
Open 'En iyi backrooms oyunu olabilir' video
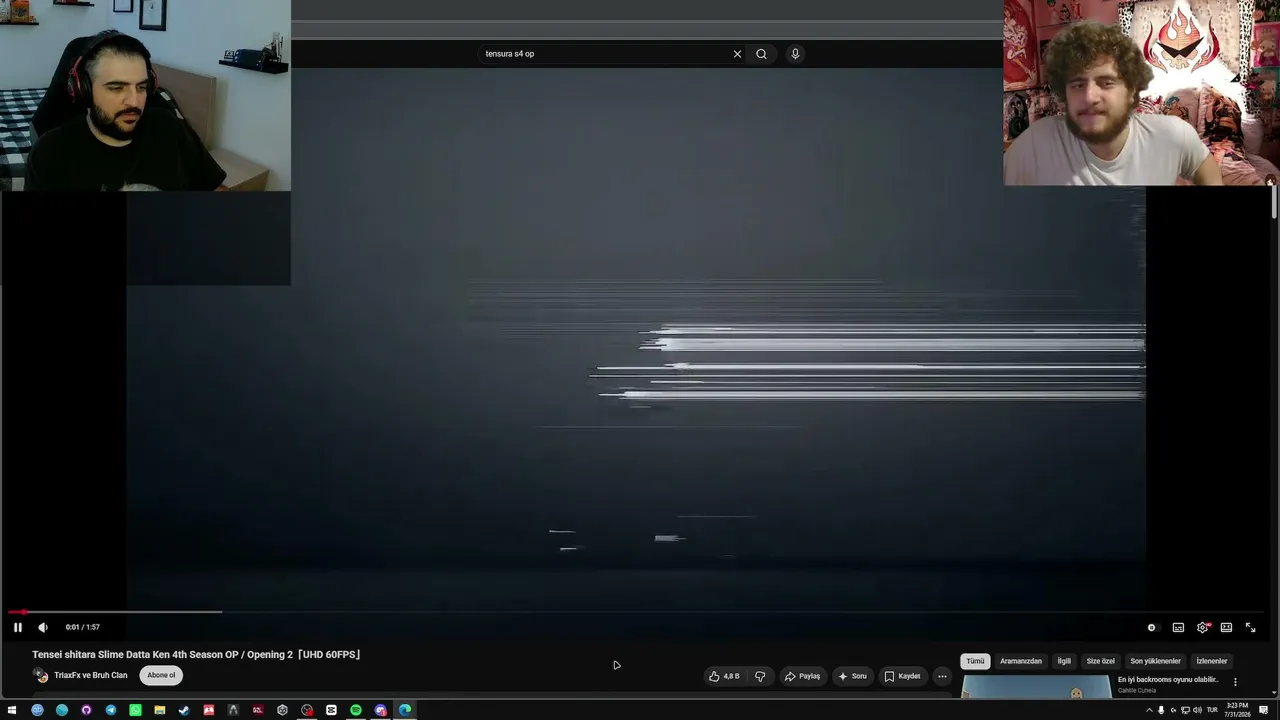pos(1168,680)
